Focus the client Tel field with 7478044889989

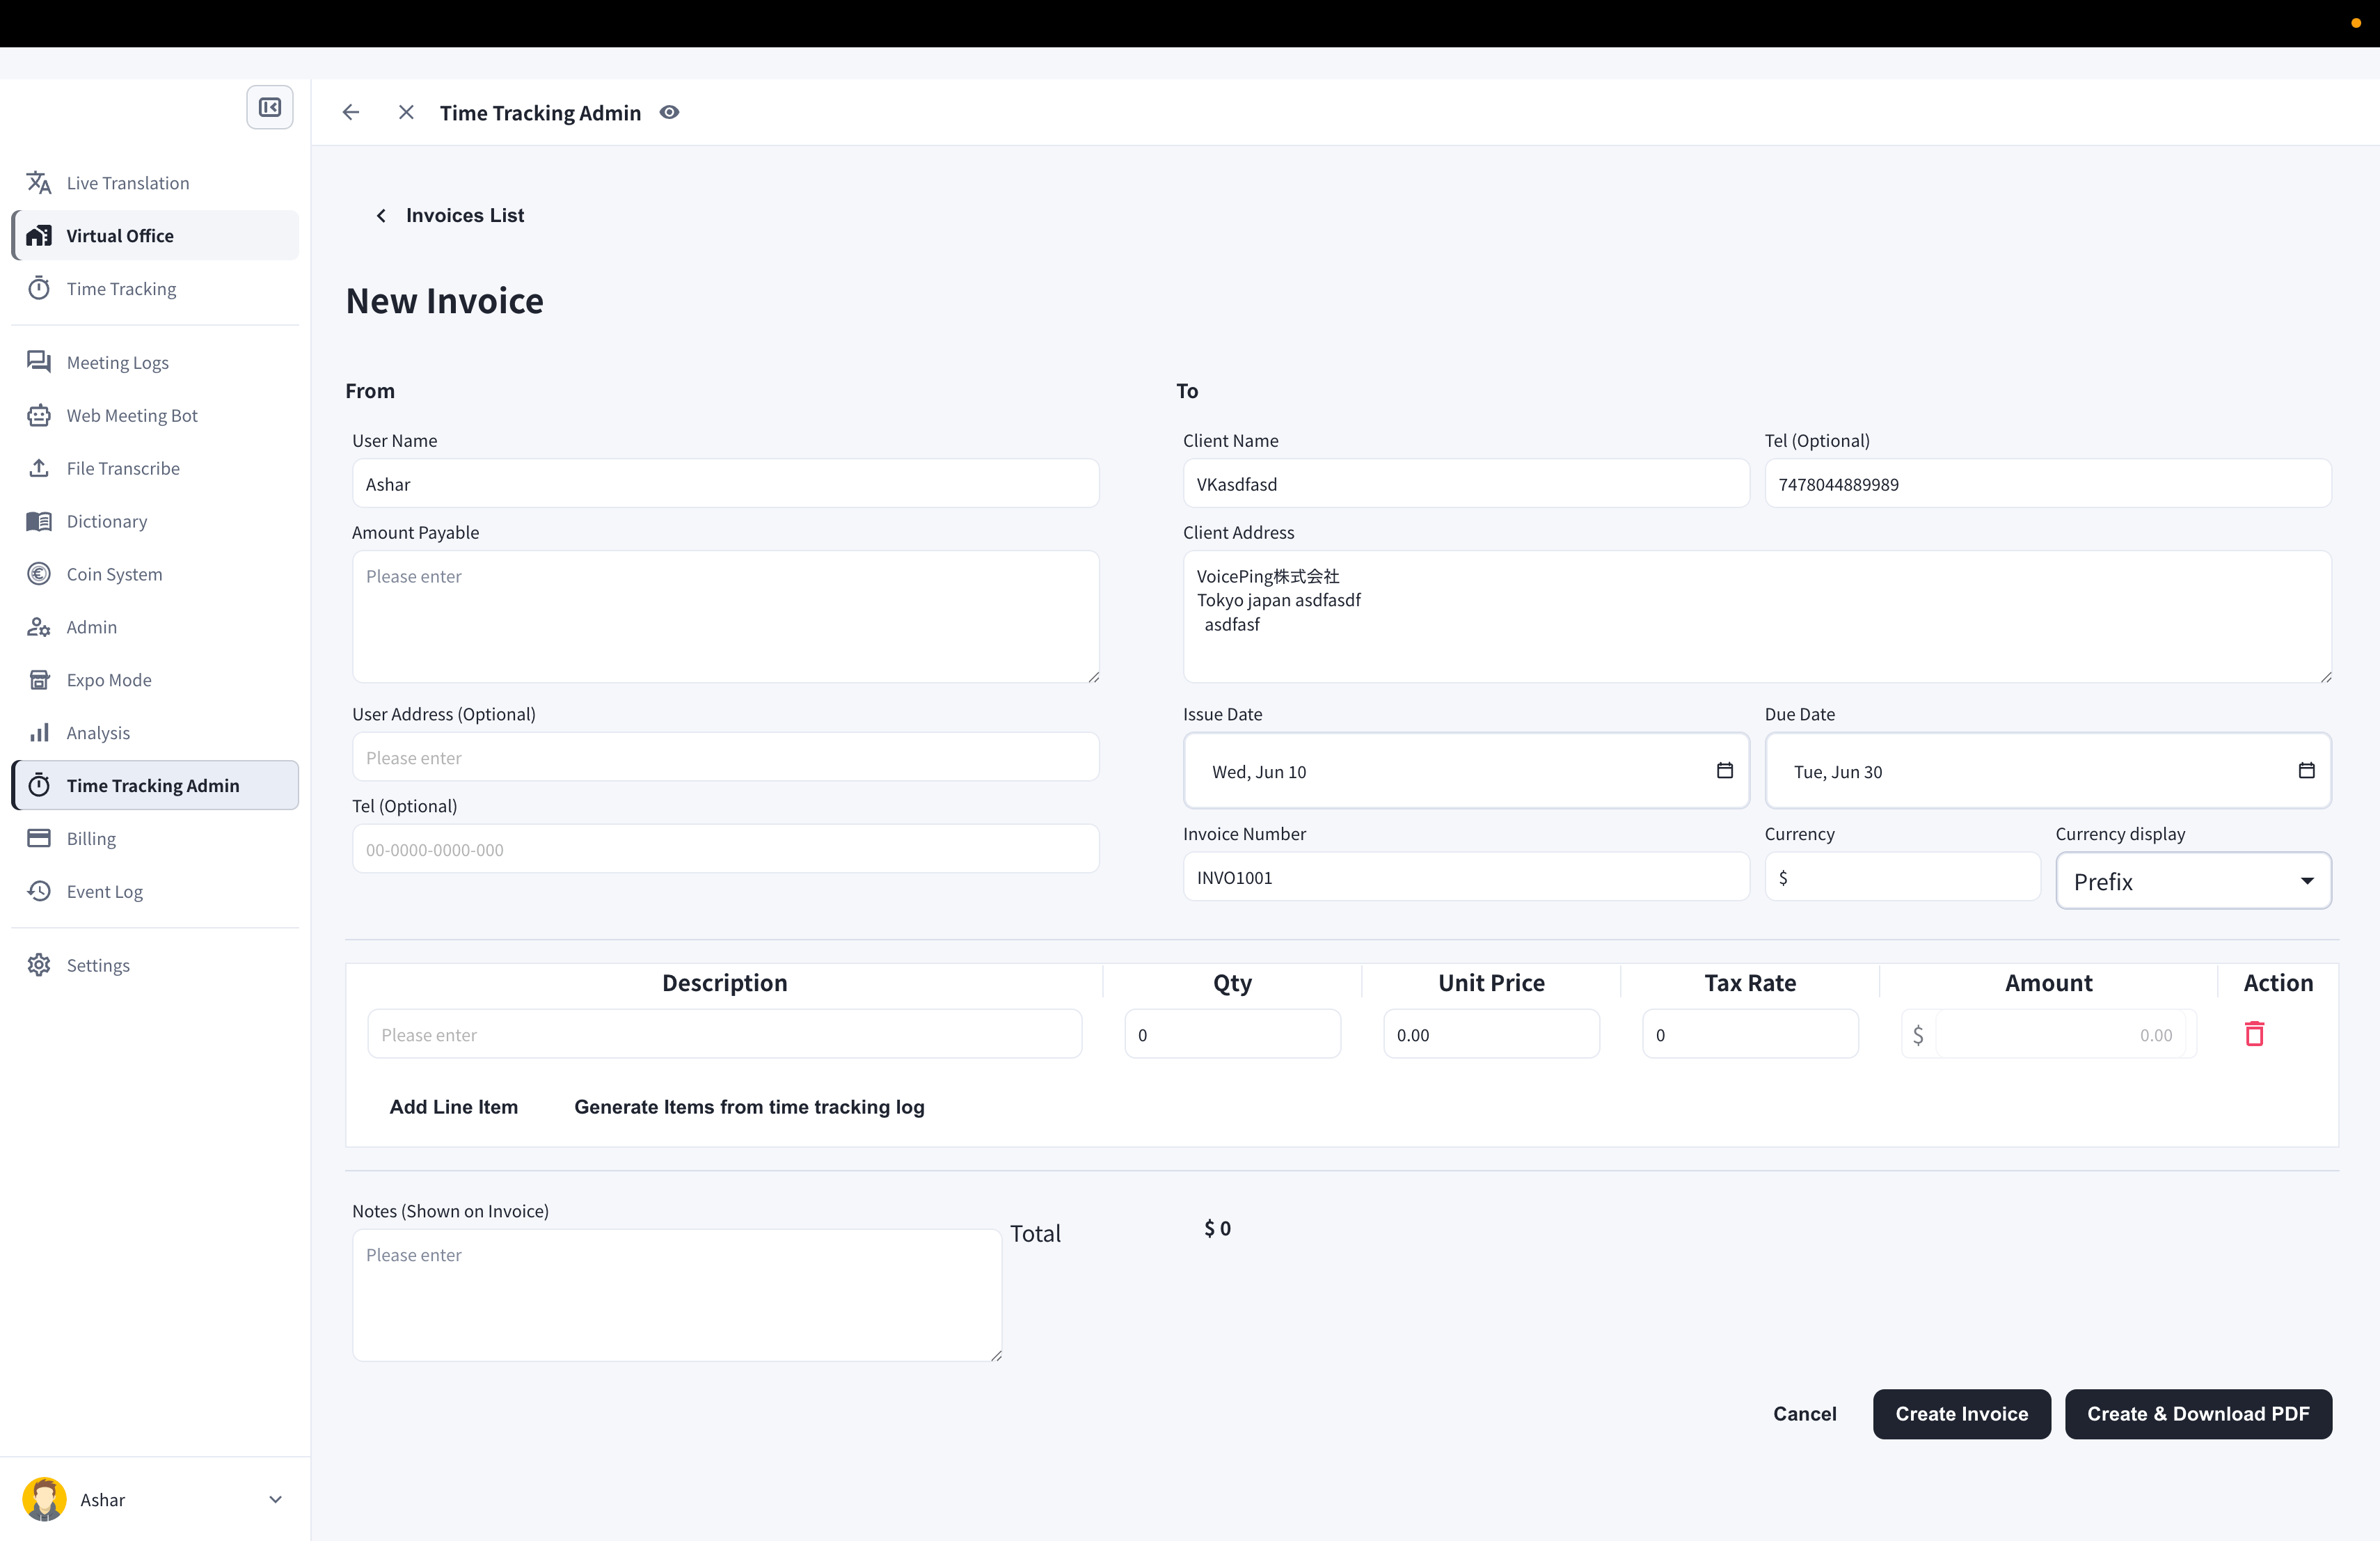coord(2048,484)
